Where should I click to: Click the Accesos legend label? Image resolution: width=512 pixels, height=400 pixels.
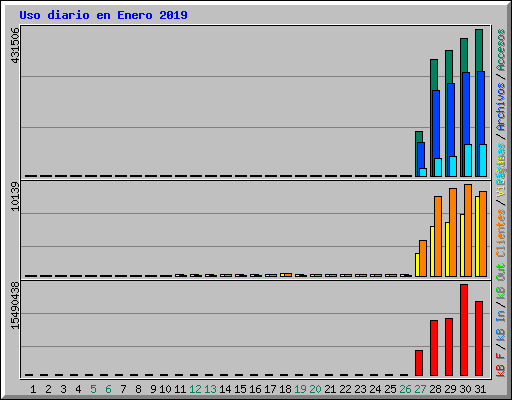[x=501, y=50]
